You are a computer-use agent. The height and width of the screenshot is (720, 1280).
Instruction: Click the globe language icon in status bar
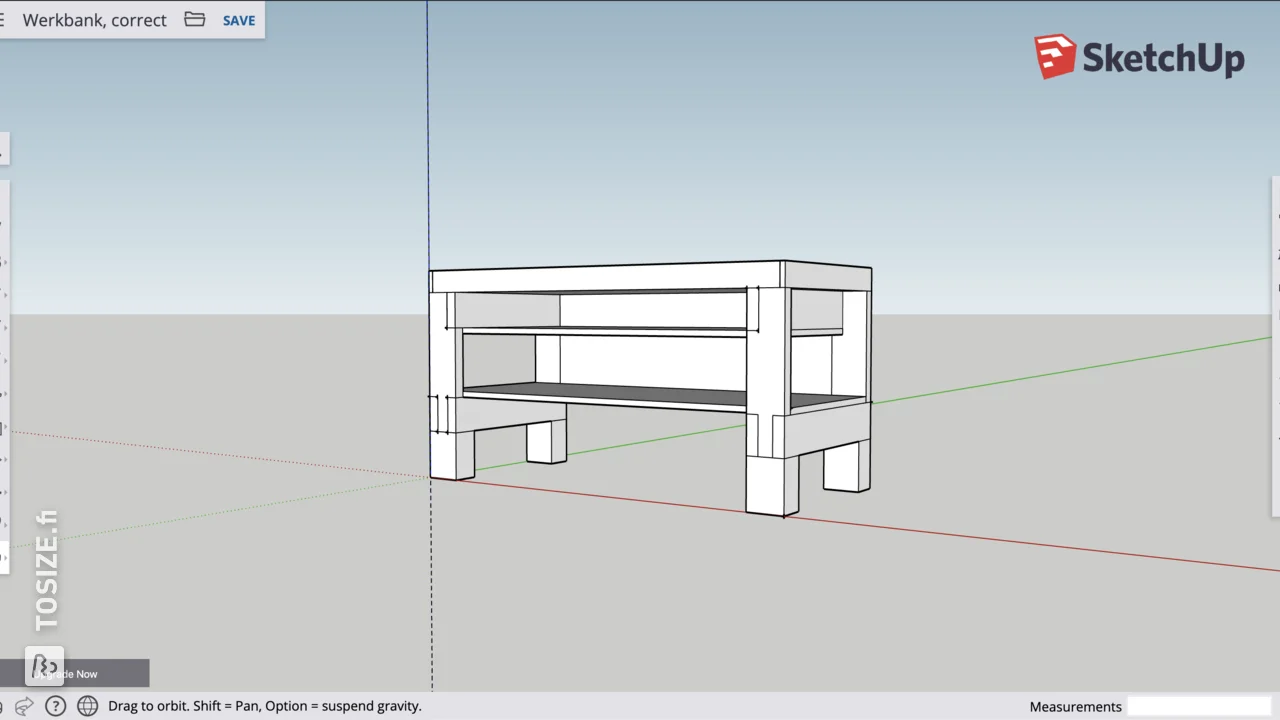click(88, 706)
